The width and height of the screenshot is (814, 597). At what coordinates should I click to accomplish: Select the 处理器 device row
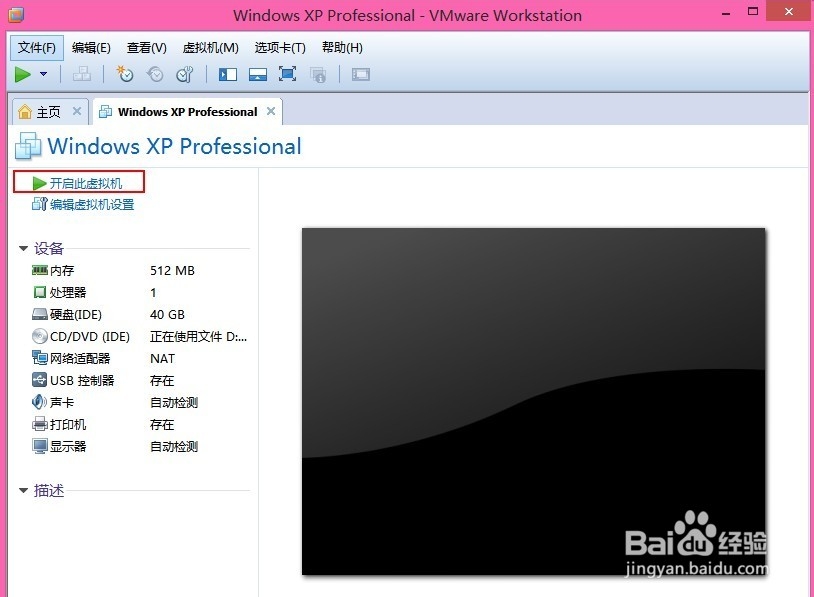click(140, 292)
